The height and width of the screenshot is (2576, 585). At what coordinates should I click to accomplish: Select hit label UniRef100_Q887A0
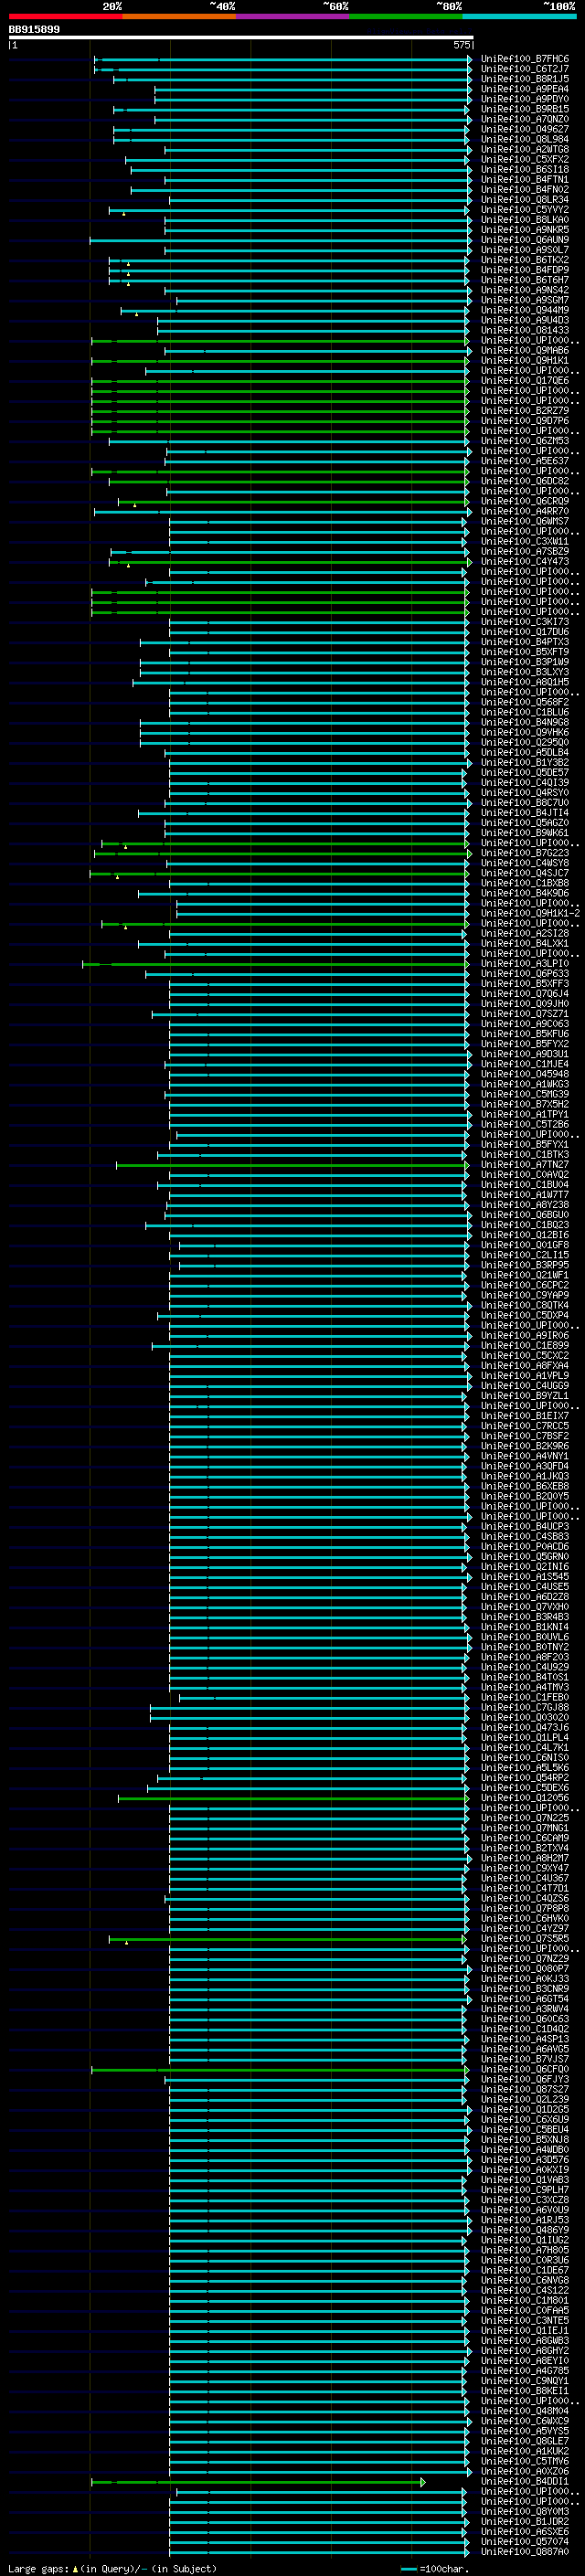point(524,2552)
